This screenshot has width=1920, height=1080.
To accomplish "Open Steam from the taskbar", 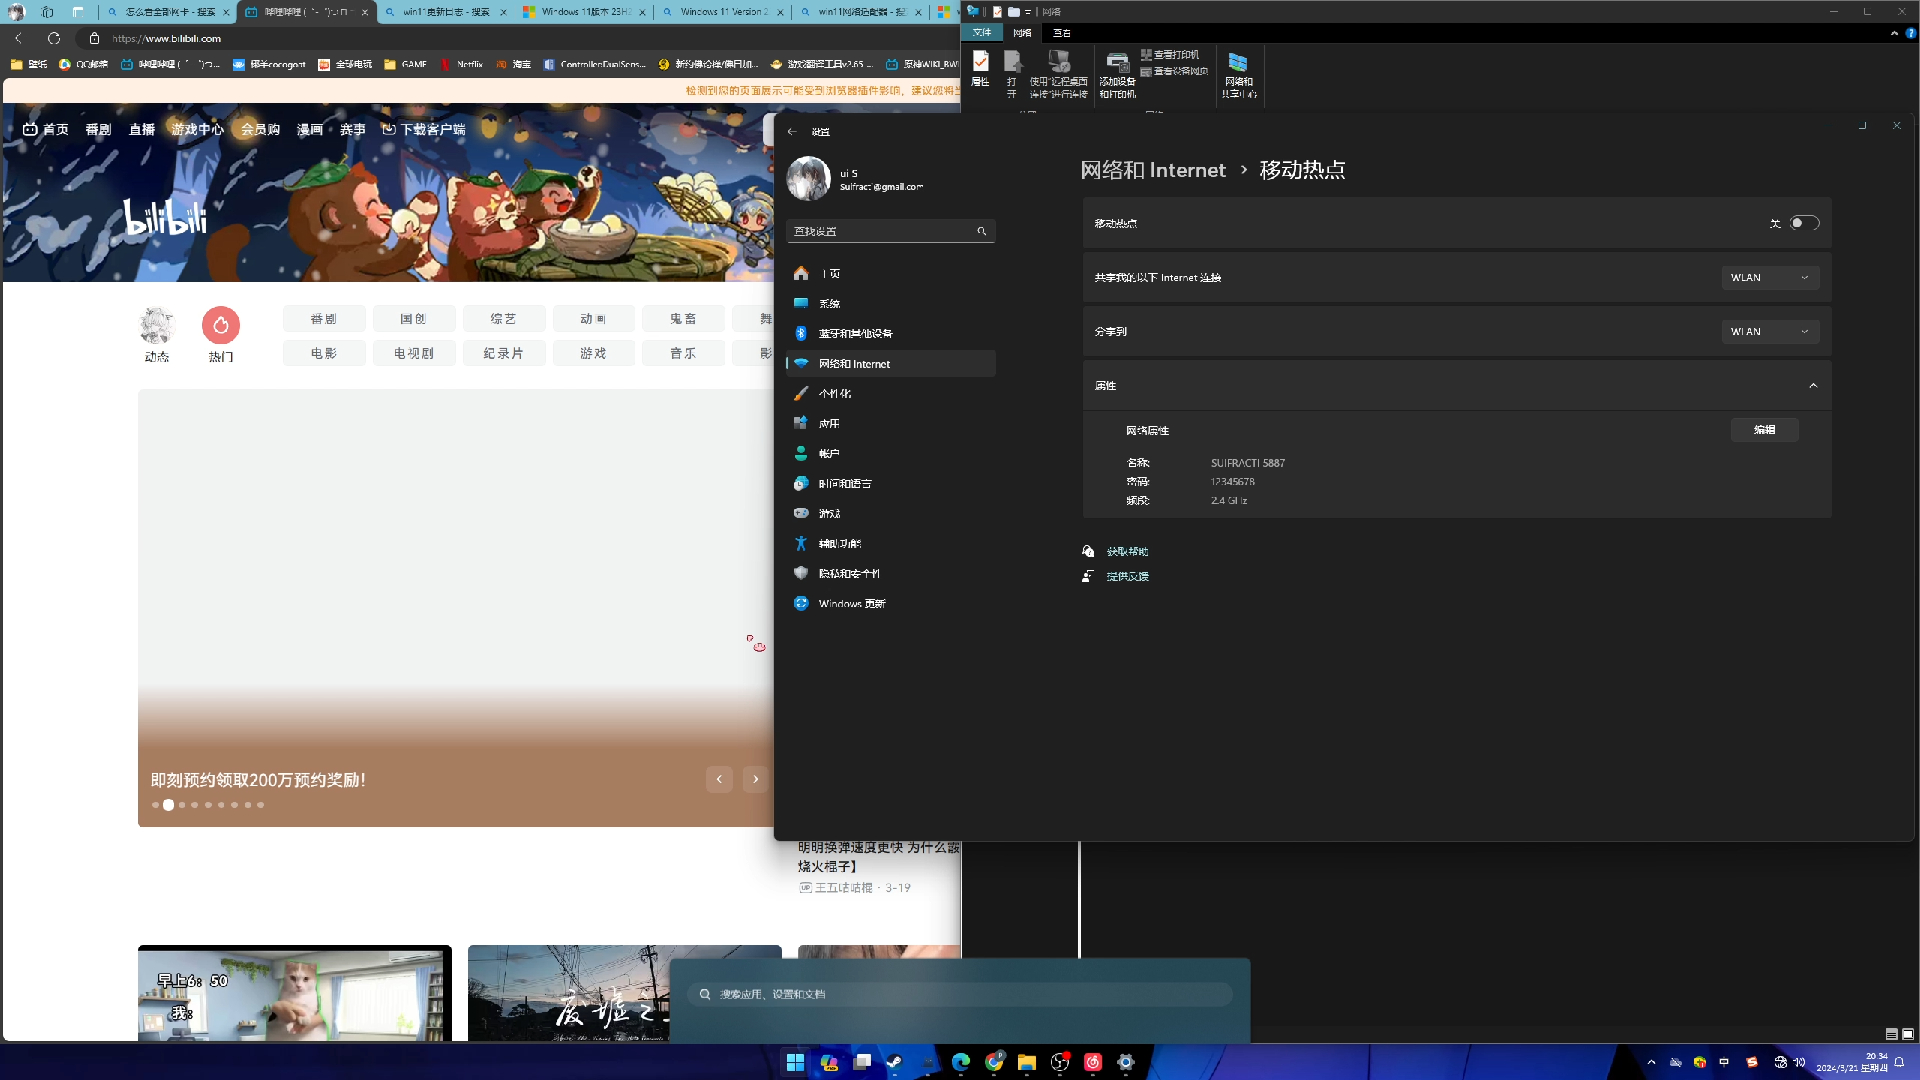I will 894,1062.
